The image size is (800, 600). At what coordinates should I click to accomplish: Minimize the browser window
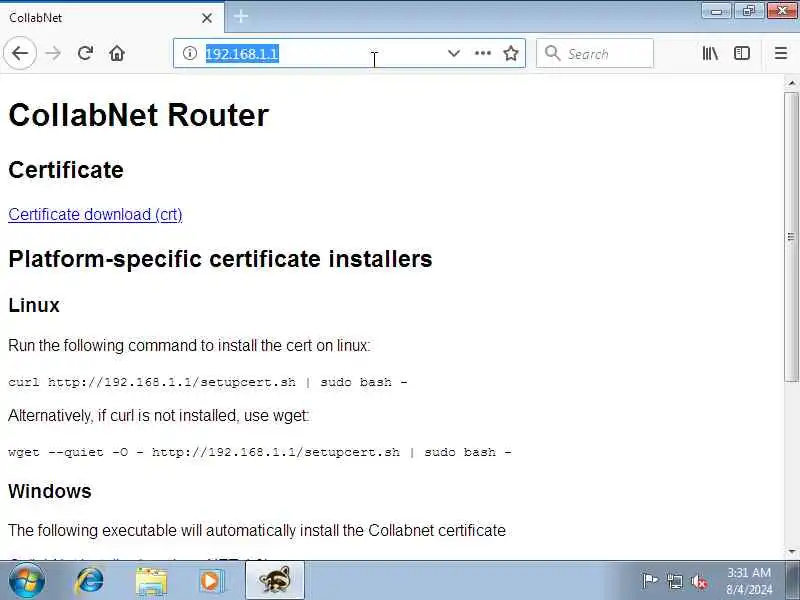coord(717,11)
